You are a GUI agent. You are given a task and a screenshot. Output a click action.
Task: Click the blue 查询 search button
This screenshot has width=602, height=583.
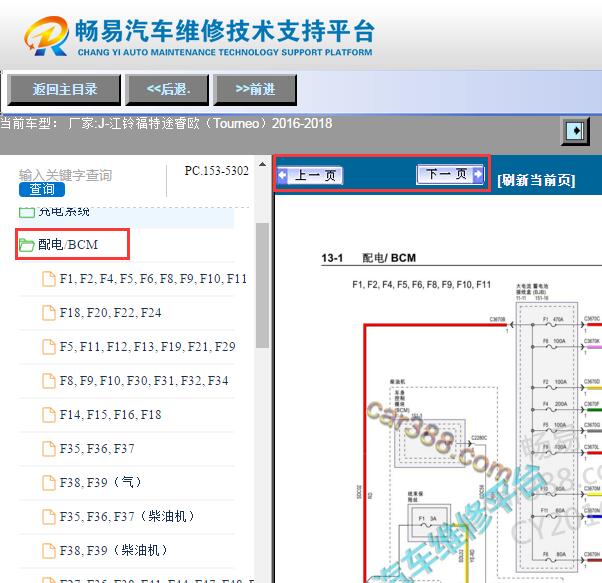tap(42, 189)
